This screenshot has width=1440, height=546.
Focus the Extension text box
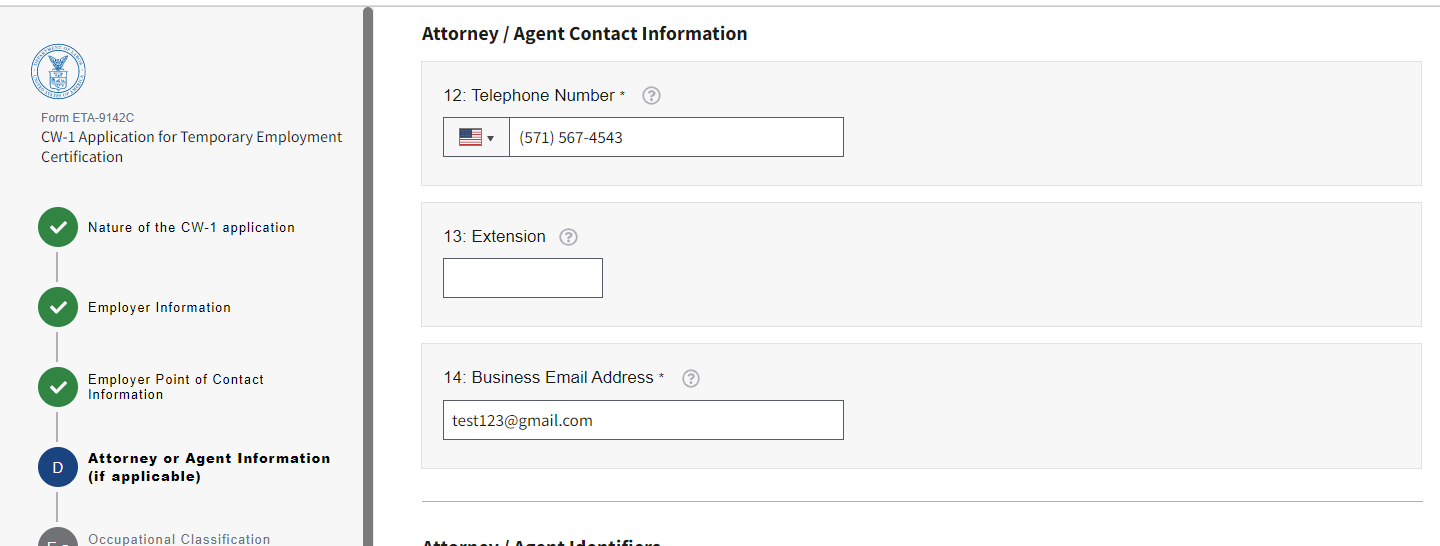(x=522, y=278)
